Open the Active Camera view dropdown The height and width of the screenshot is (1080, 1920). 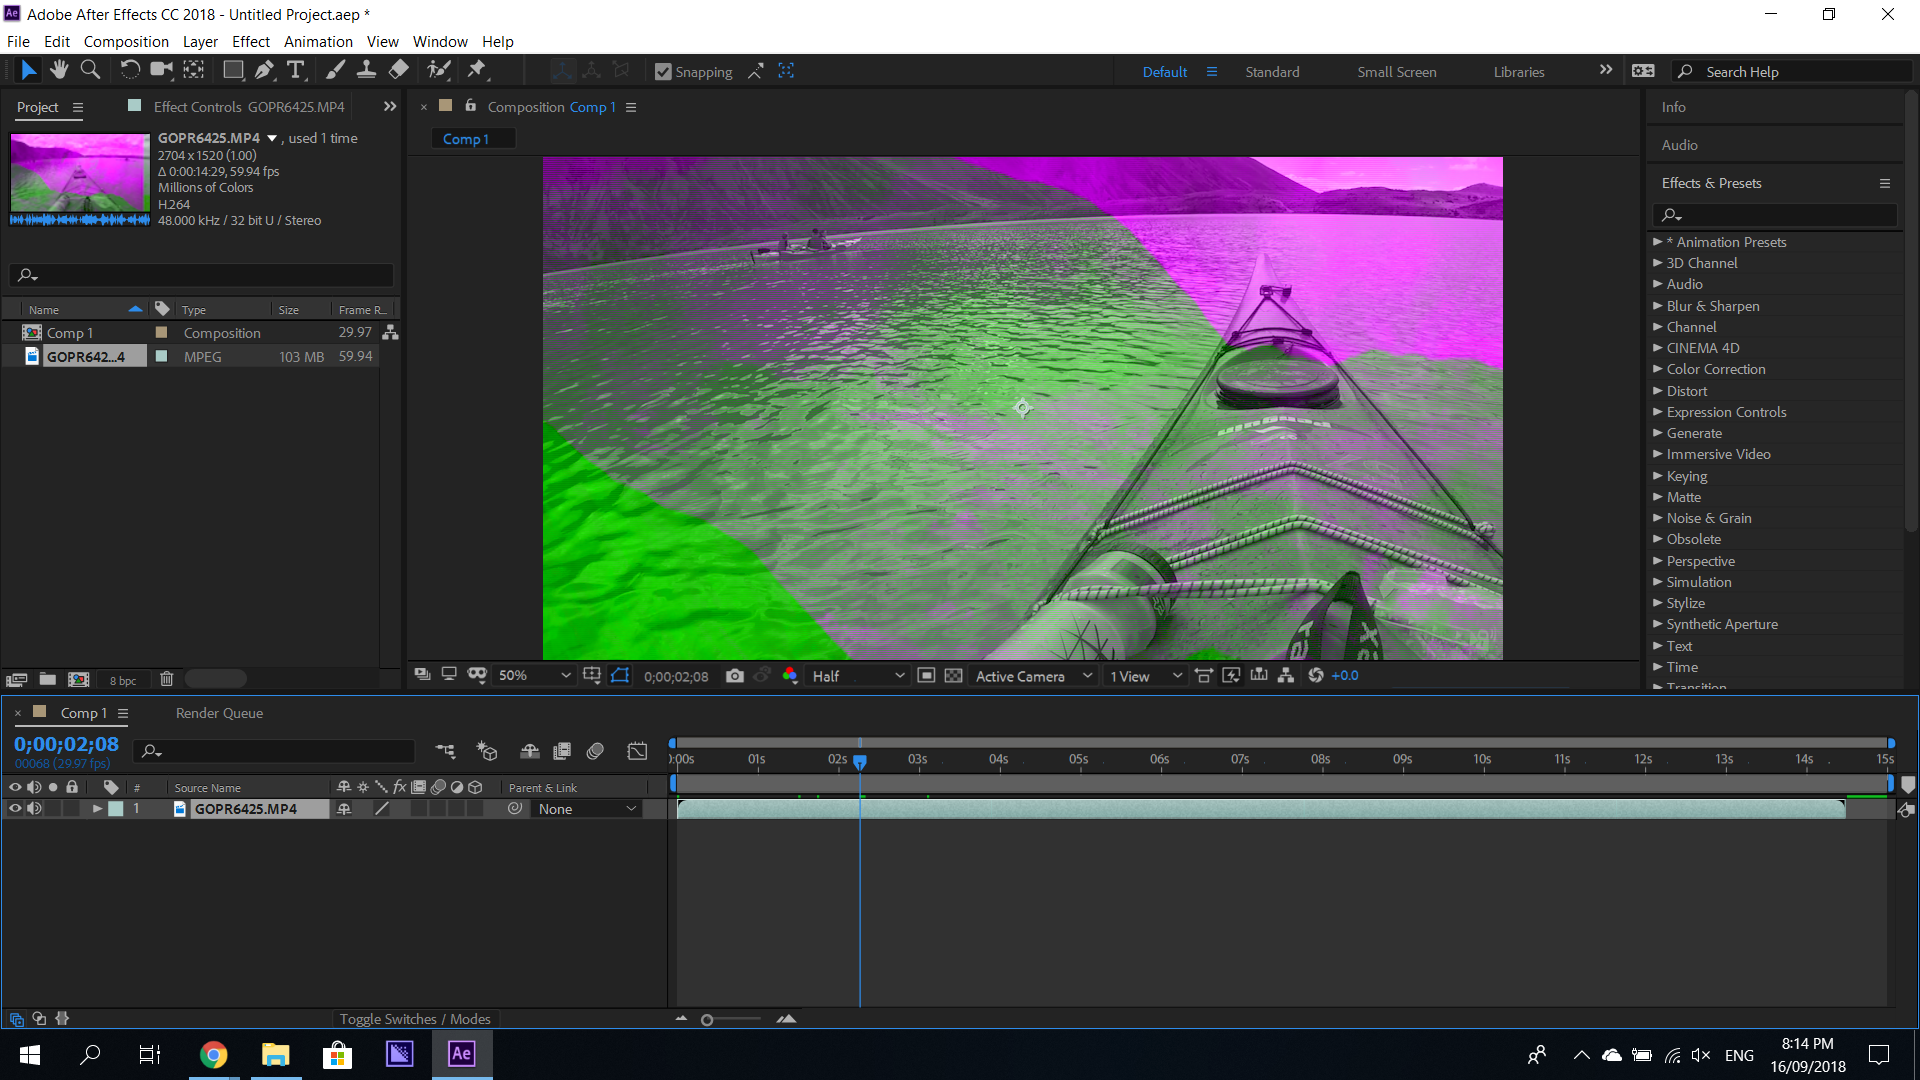pos(1034,676)
